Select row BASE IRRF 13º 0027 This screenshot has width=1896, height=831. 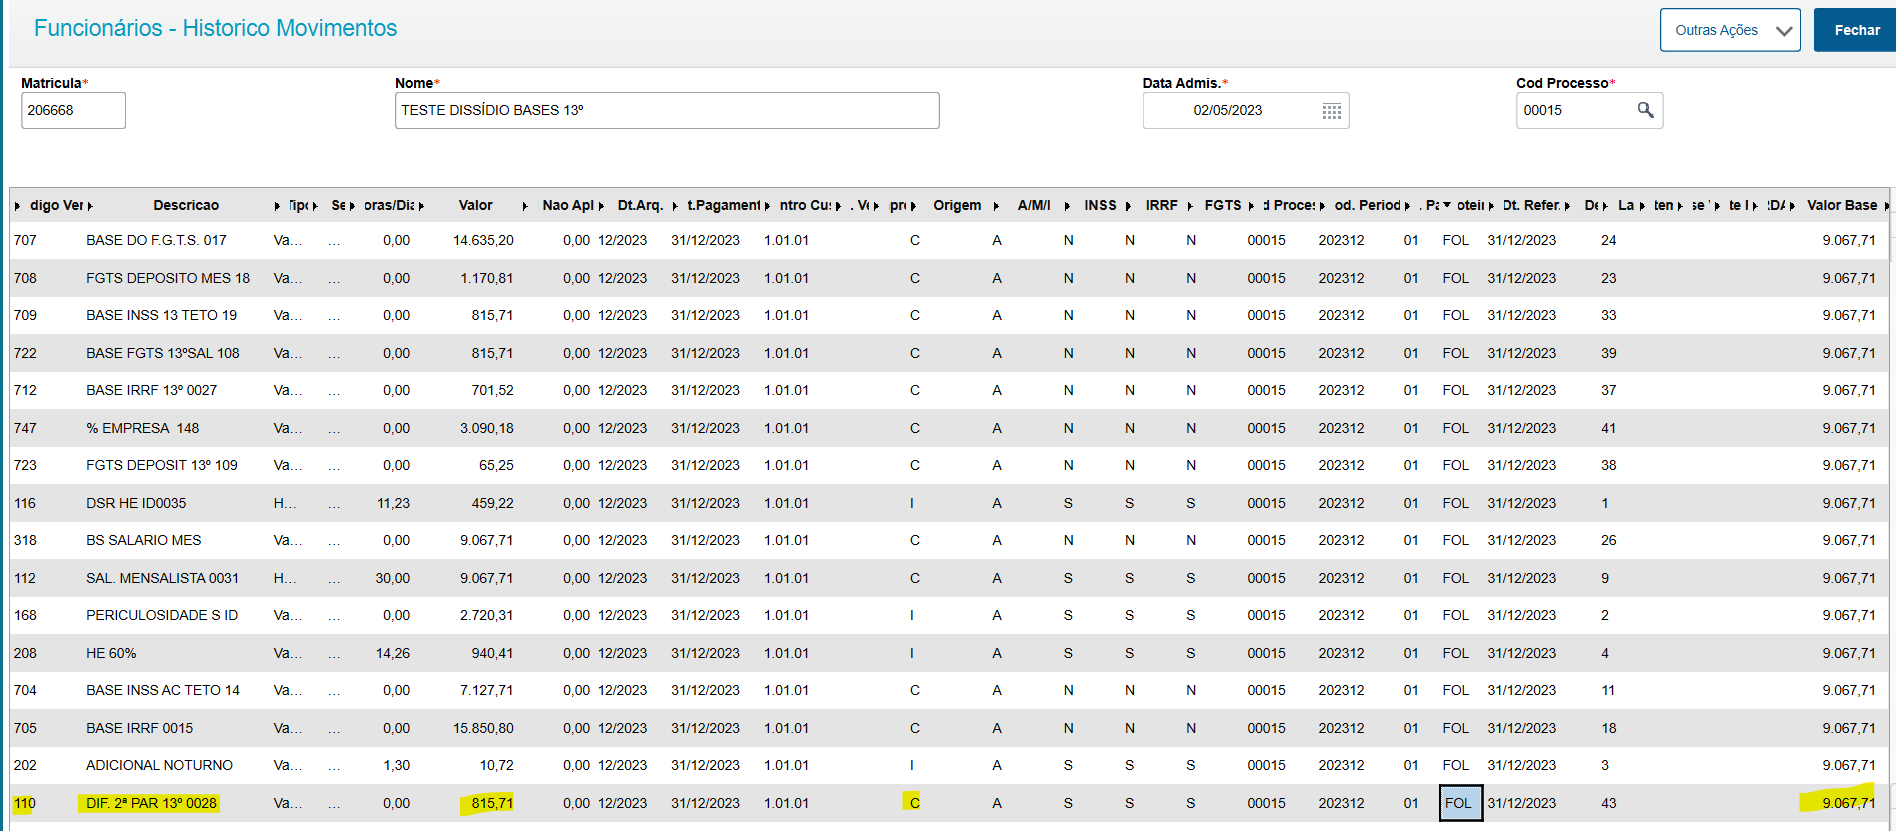pyautogui.click(x=949, y=390)
